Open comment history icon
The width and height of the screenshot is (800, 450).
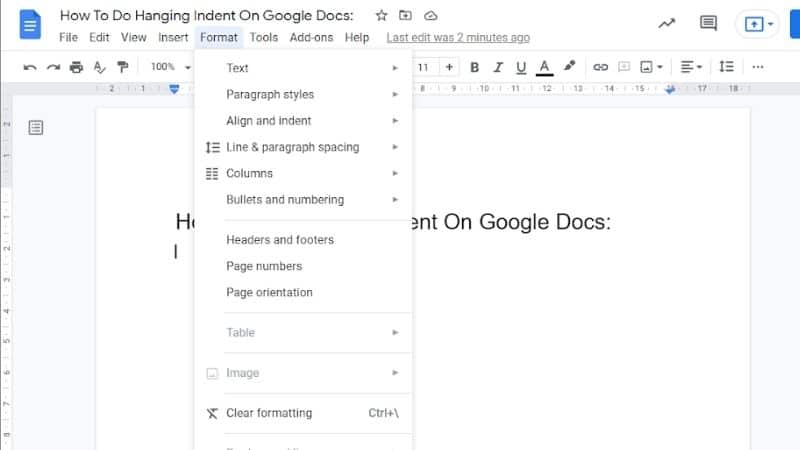pos(708,23)
